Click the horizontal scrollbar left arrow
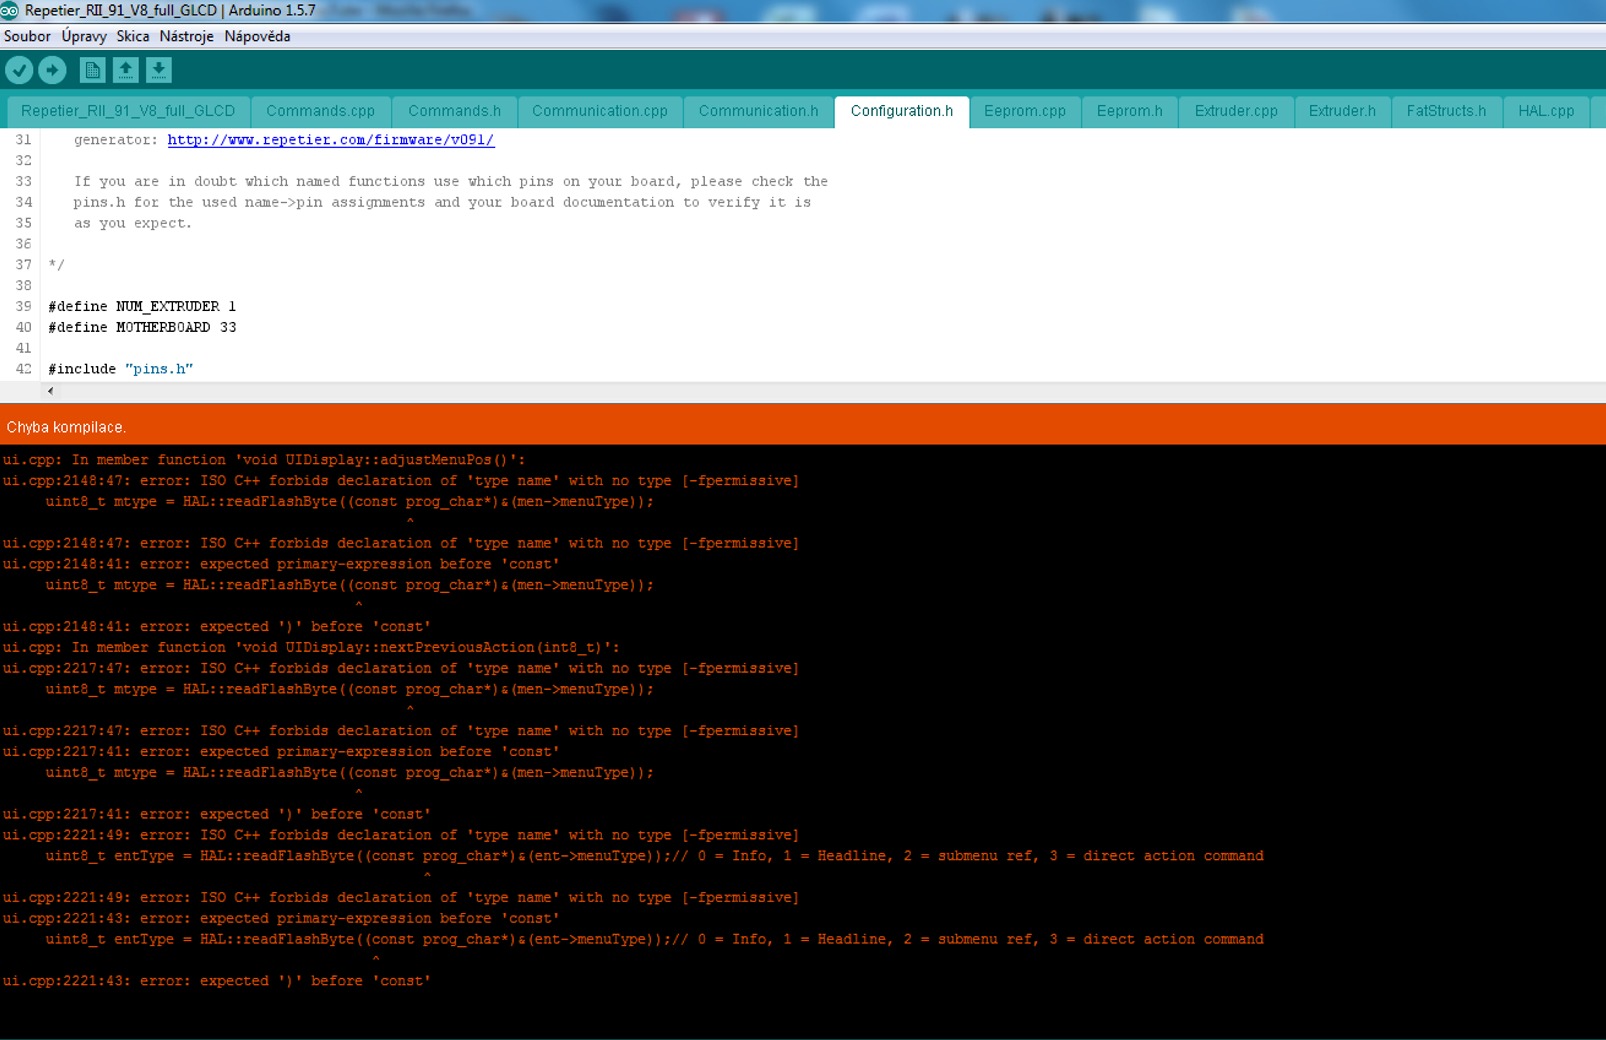 [50, 391]
